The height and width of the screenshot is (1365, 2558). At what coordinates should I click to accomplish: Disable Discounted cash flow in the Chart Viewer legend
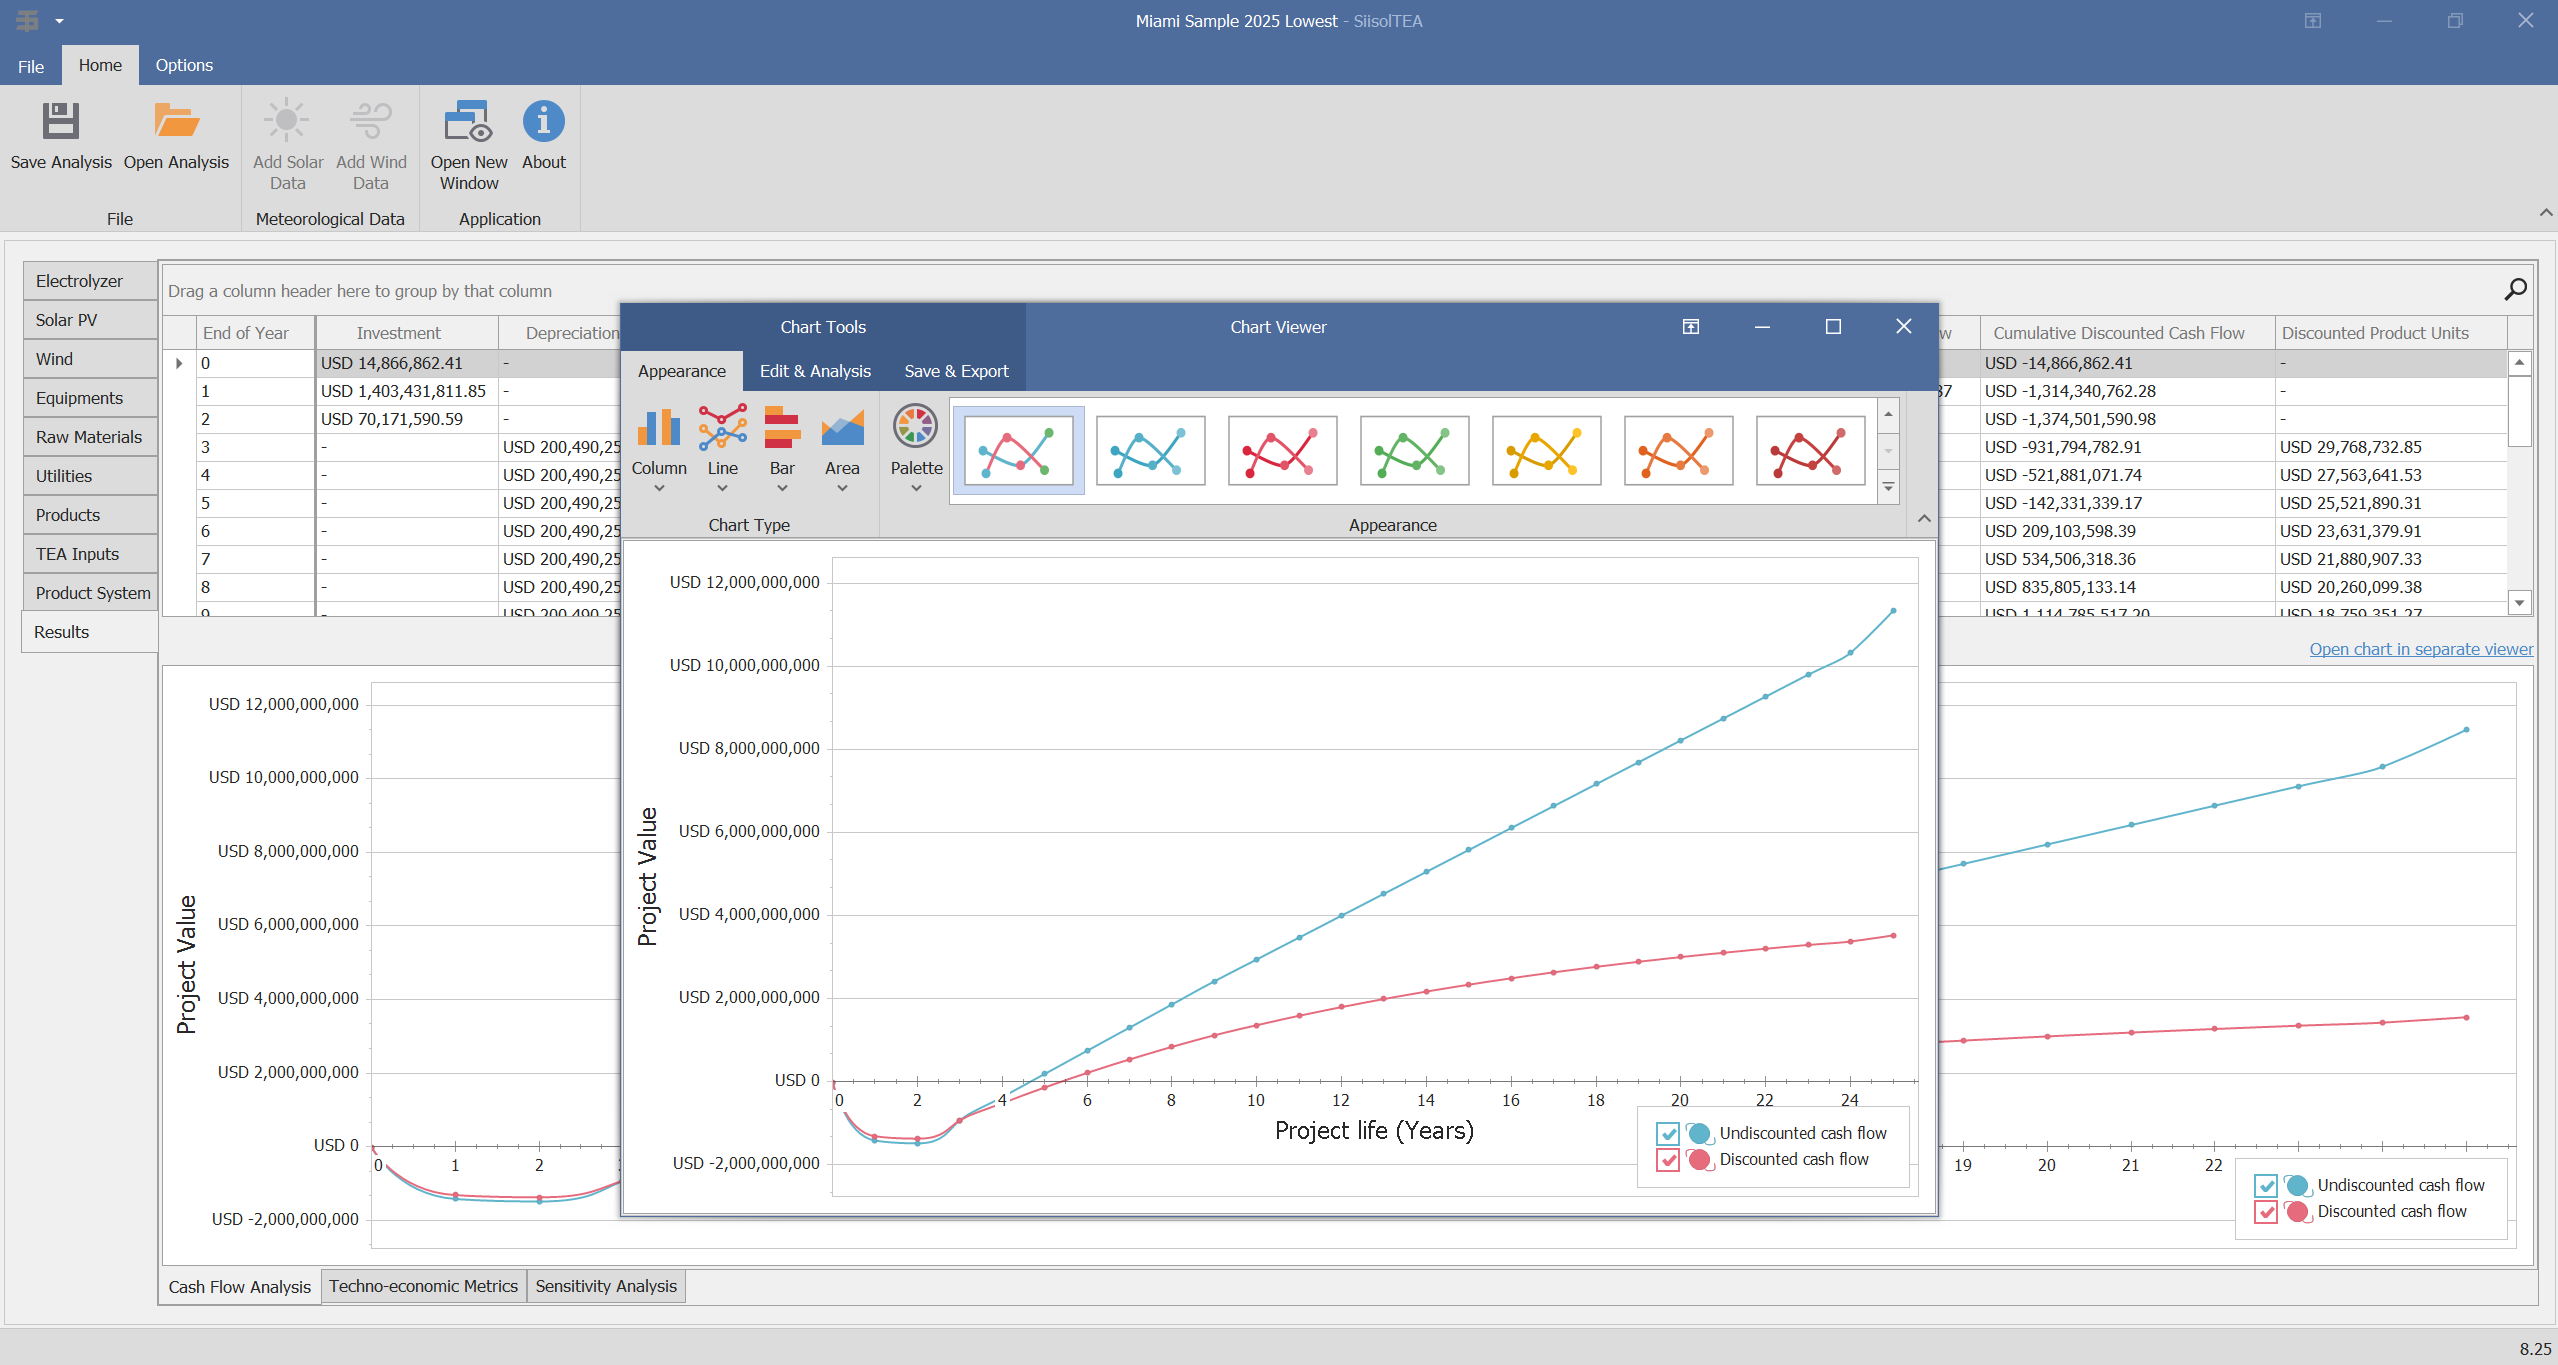1666,1160
